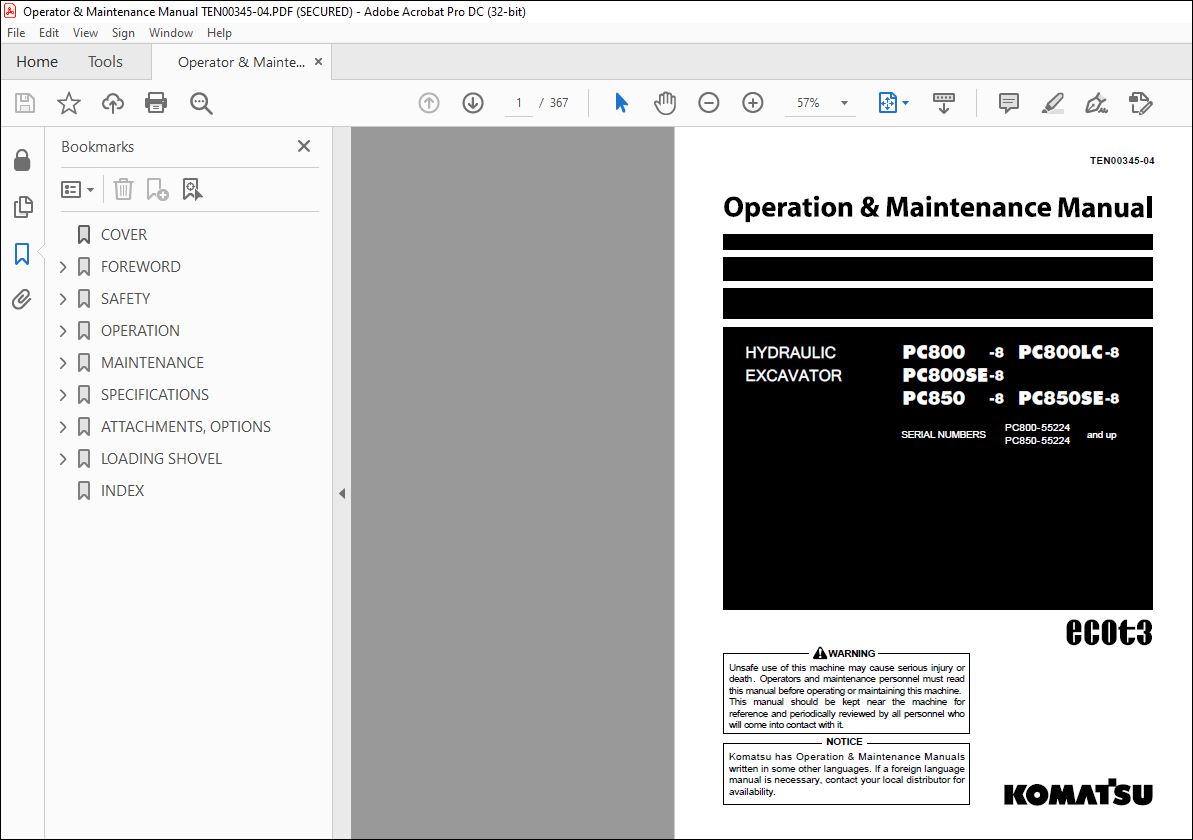
Task: Open the Help menu
Action: click(219, 33)
